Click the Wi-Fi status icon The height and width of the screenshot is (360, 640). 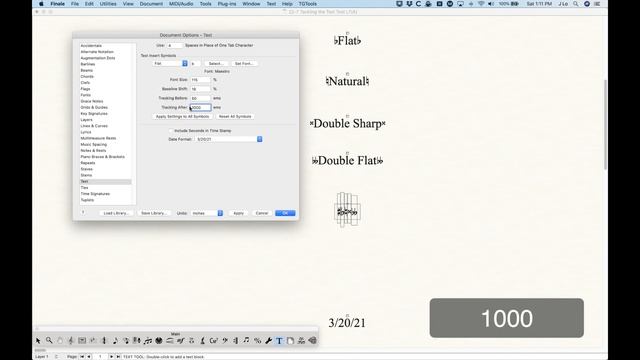481,4
